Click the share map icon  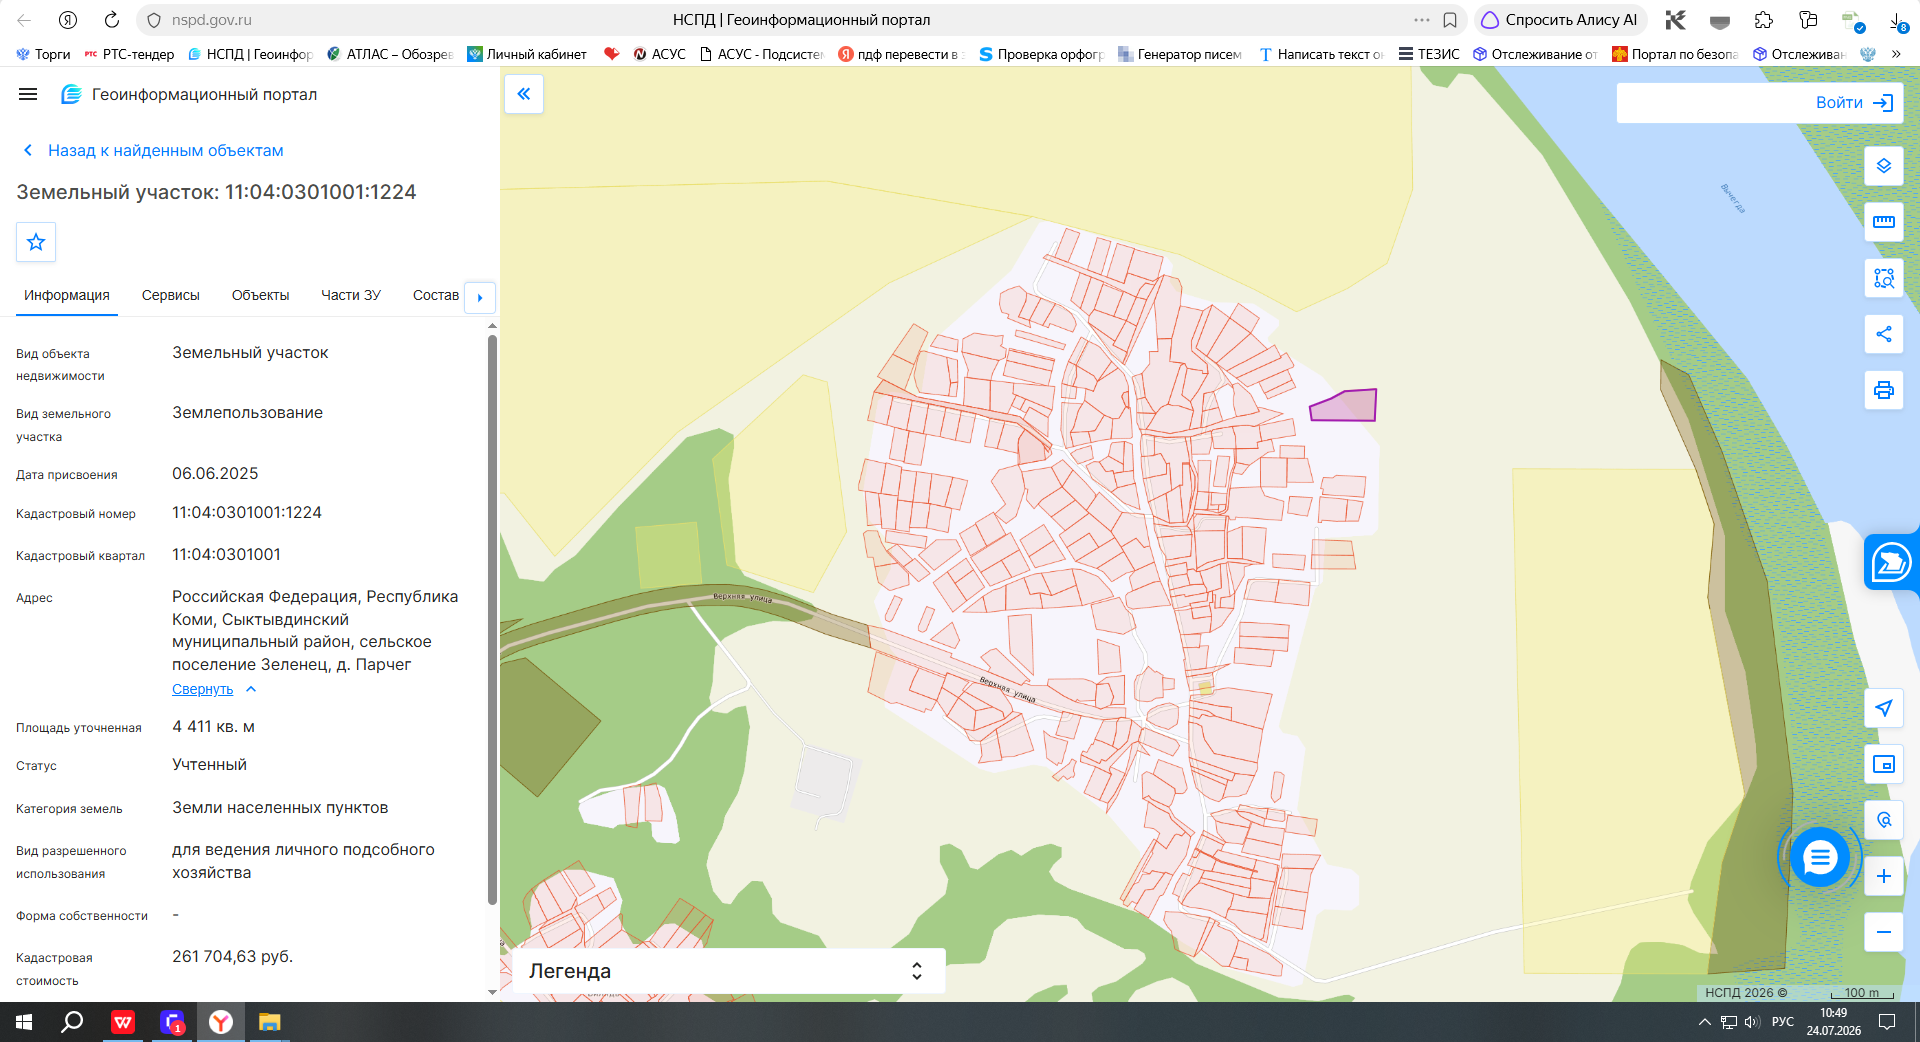(x=1883, y=334)
